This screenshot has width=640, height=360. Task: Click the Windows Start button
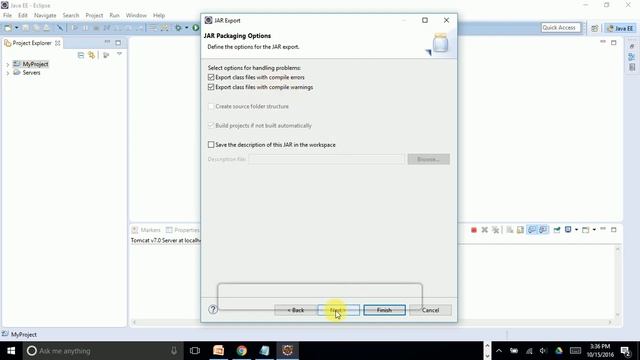pyautogui.click(x=11, y=351)
